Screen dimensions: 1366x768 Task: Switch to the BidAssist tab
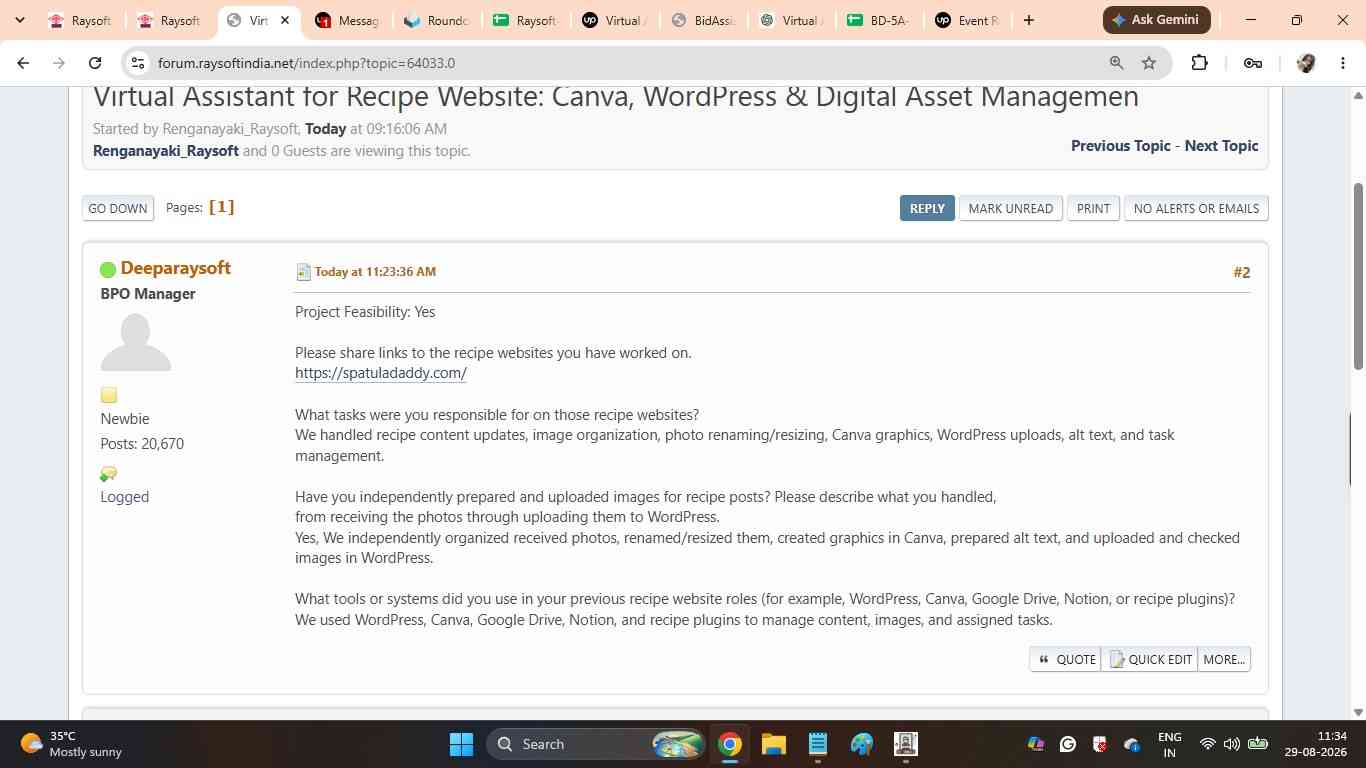(703, 20)
